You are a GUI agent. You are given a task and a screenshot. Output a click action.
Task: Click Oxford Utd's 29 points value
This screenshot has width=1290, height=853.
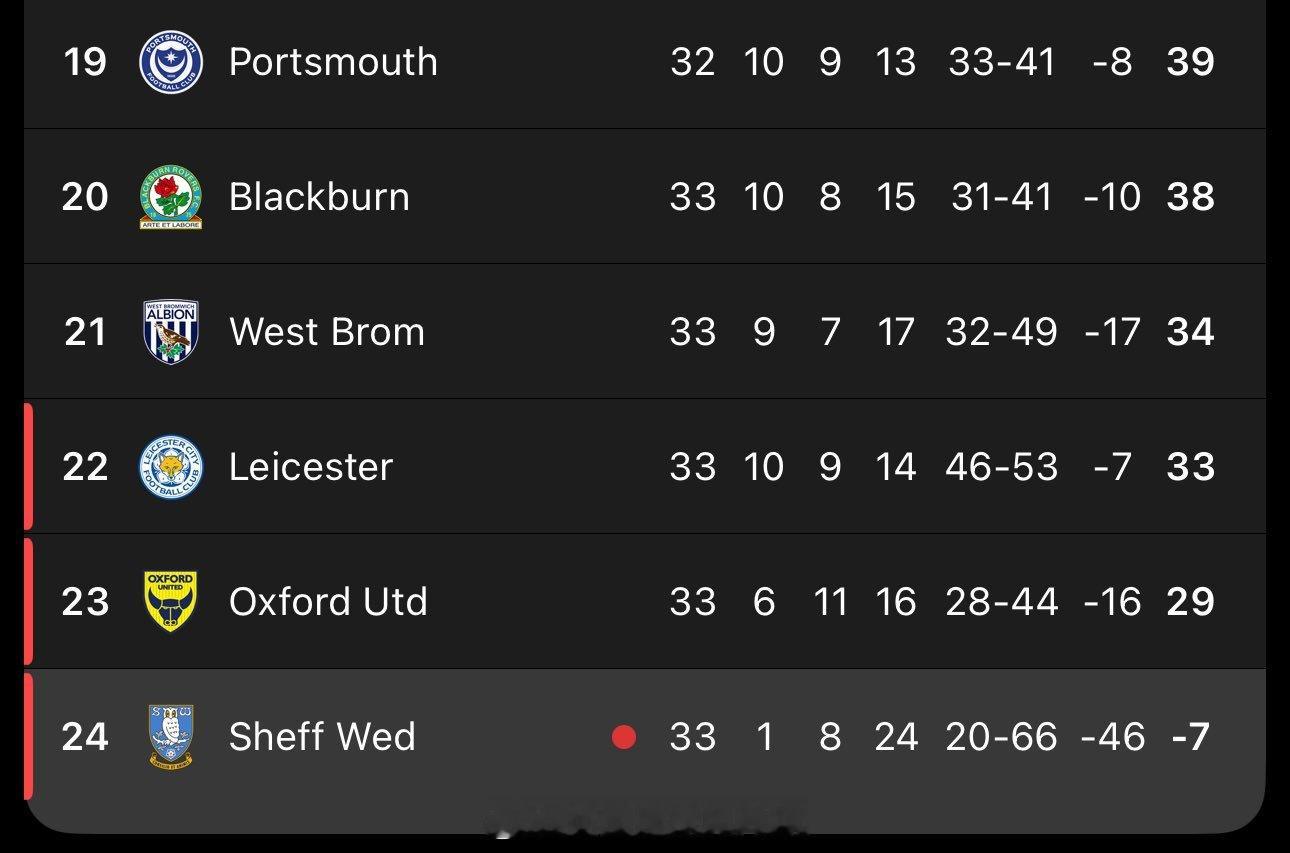coord(1190,602)
